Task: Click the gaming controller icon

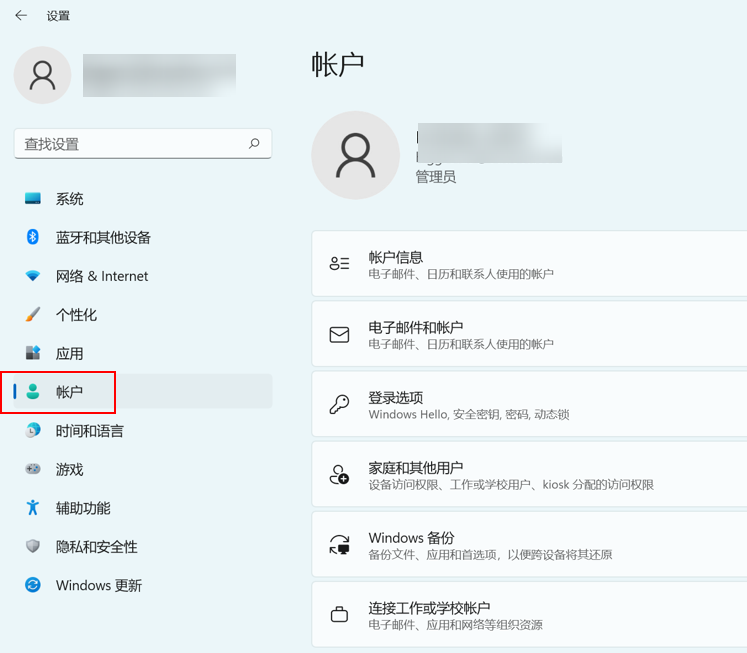Action: tap(33, 469)
